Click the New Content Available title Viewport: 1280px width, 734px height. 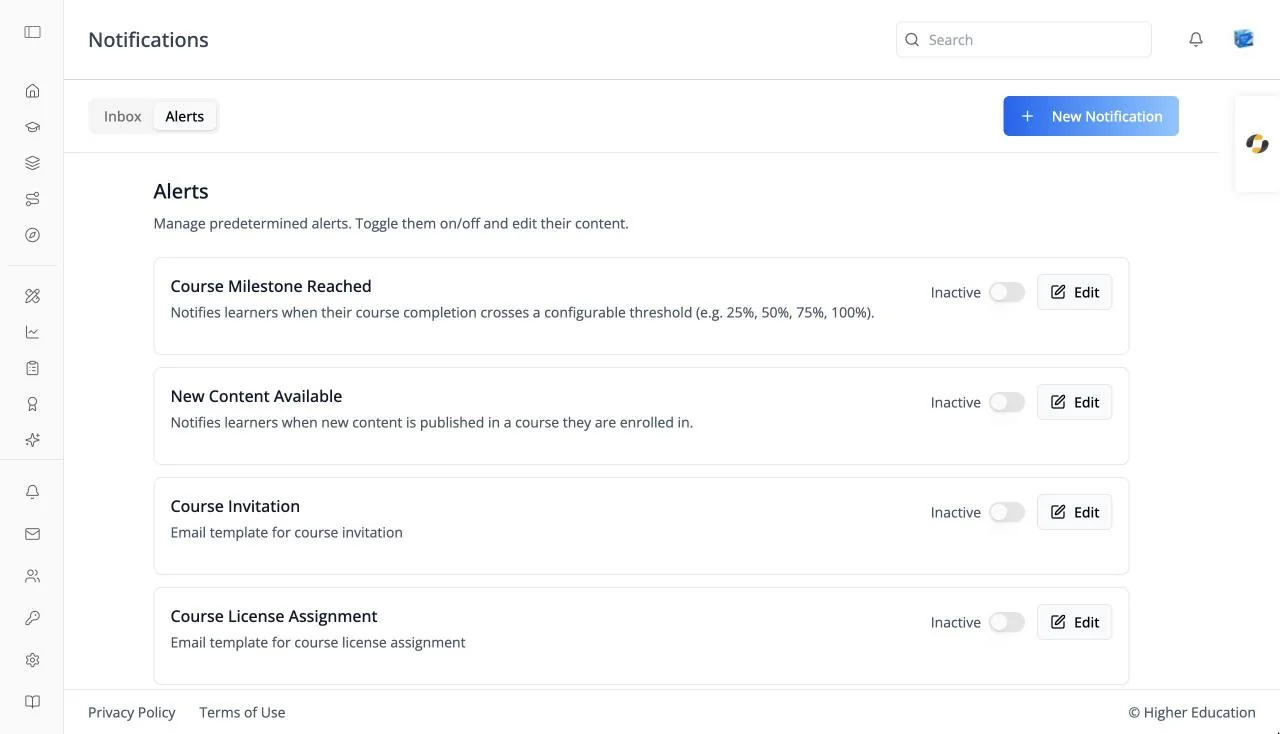click(256, 396)
